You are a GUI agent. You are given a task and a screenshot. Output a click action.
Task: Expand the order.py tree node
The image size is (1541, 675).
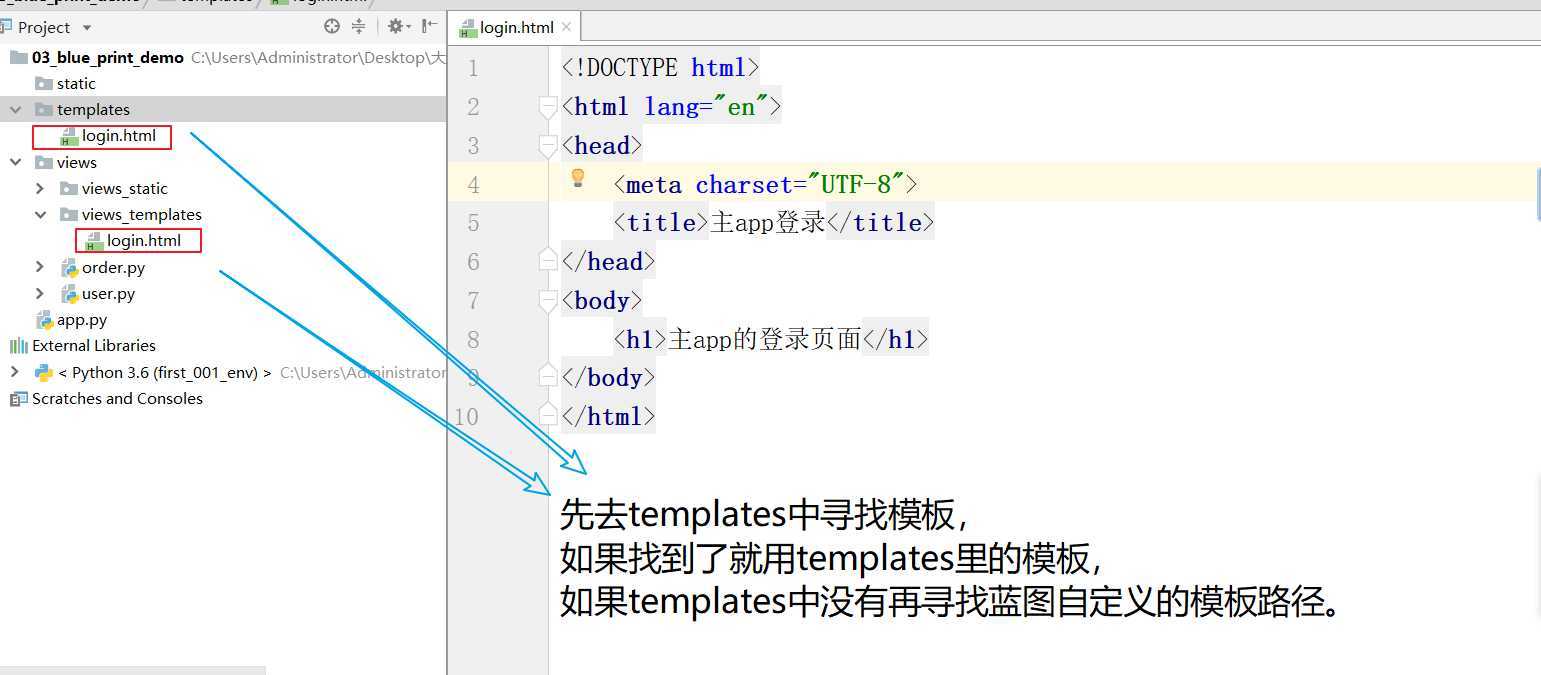(39, 267)
